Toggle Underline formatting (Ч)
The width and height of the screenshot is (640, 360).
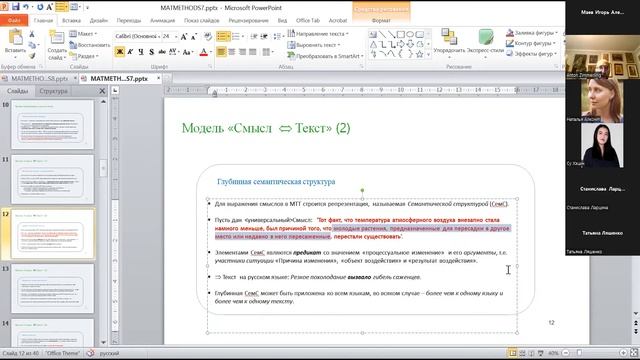(141, 52)
